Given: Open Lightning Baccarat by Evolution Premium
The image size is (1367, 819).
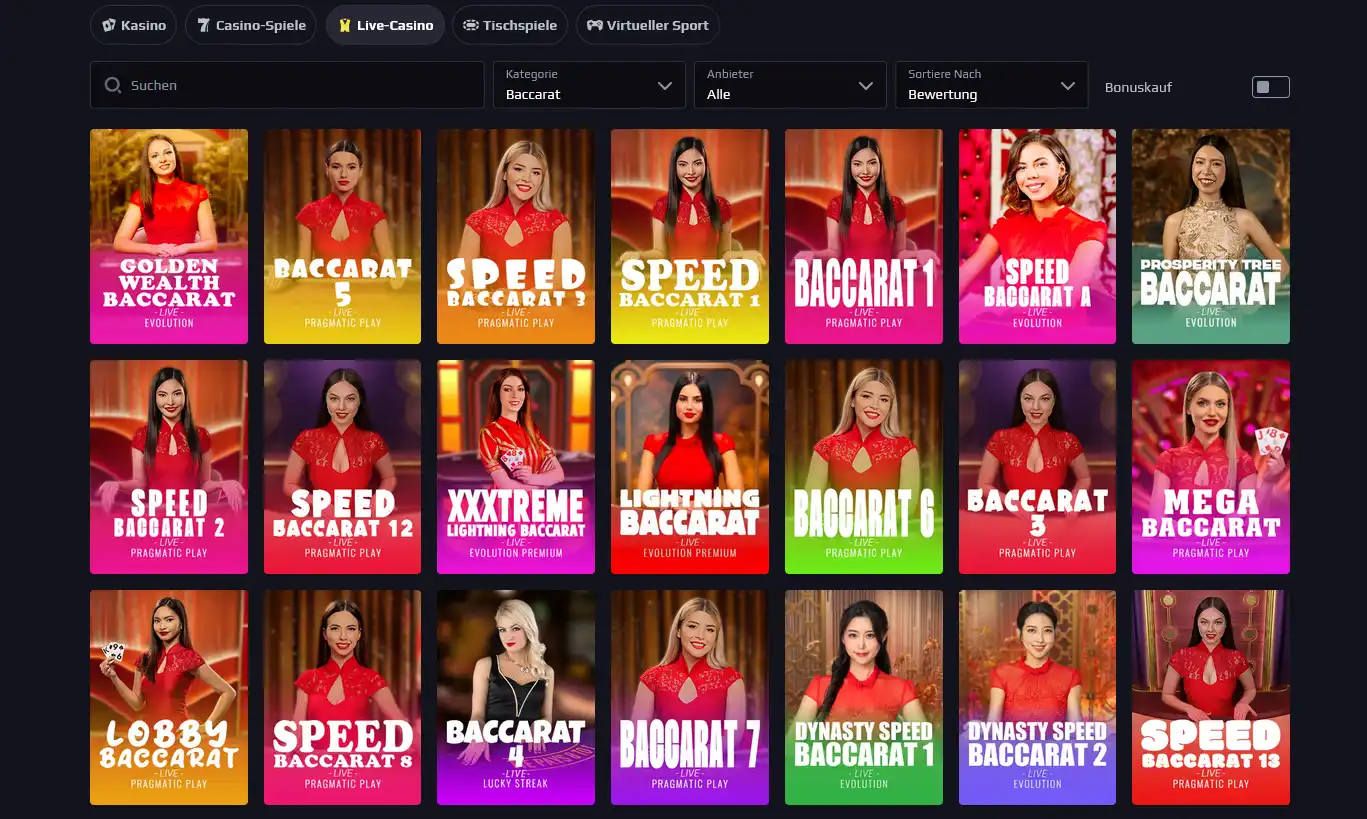Looking at the screenshot, I should [x=690, y=467].
